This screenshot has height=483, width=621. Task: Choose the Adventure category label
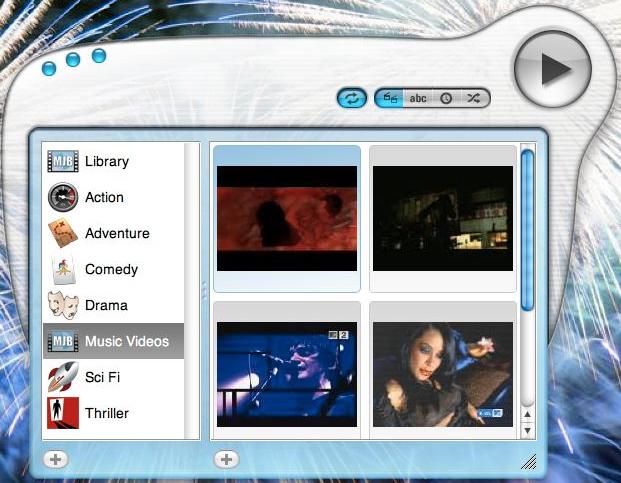(x=117, y=233)
